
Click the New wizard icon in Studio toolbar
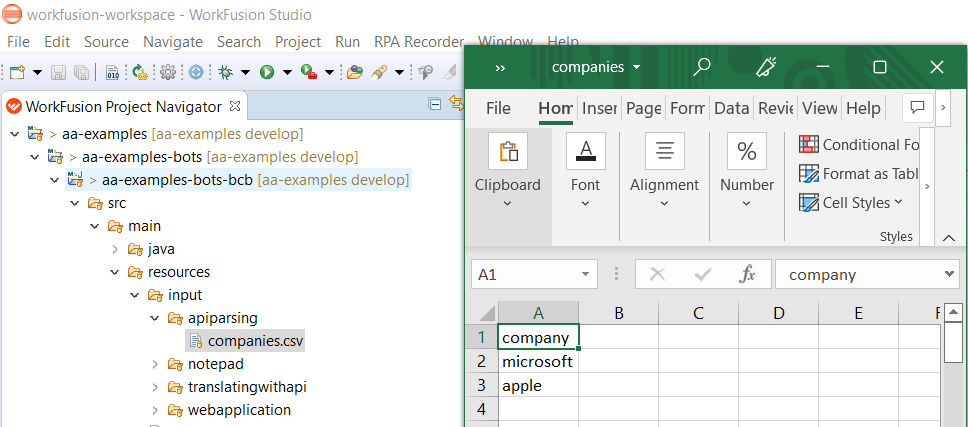click(x=17, y=73)
